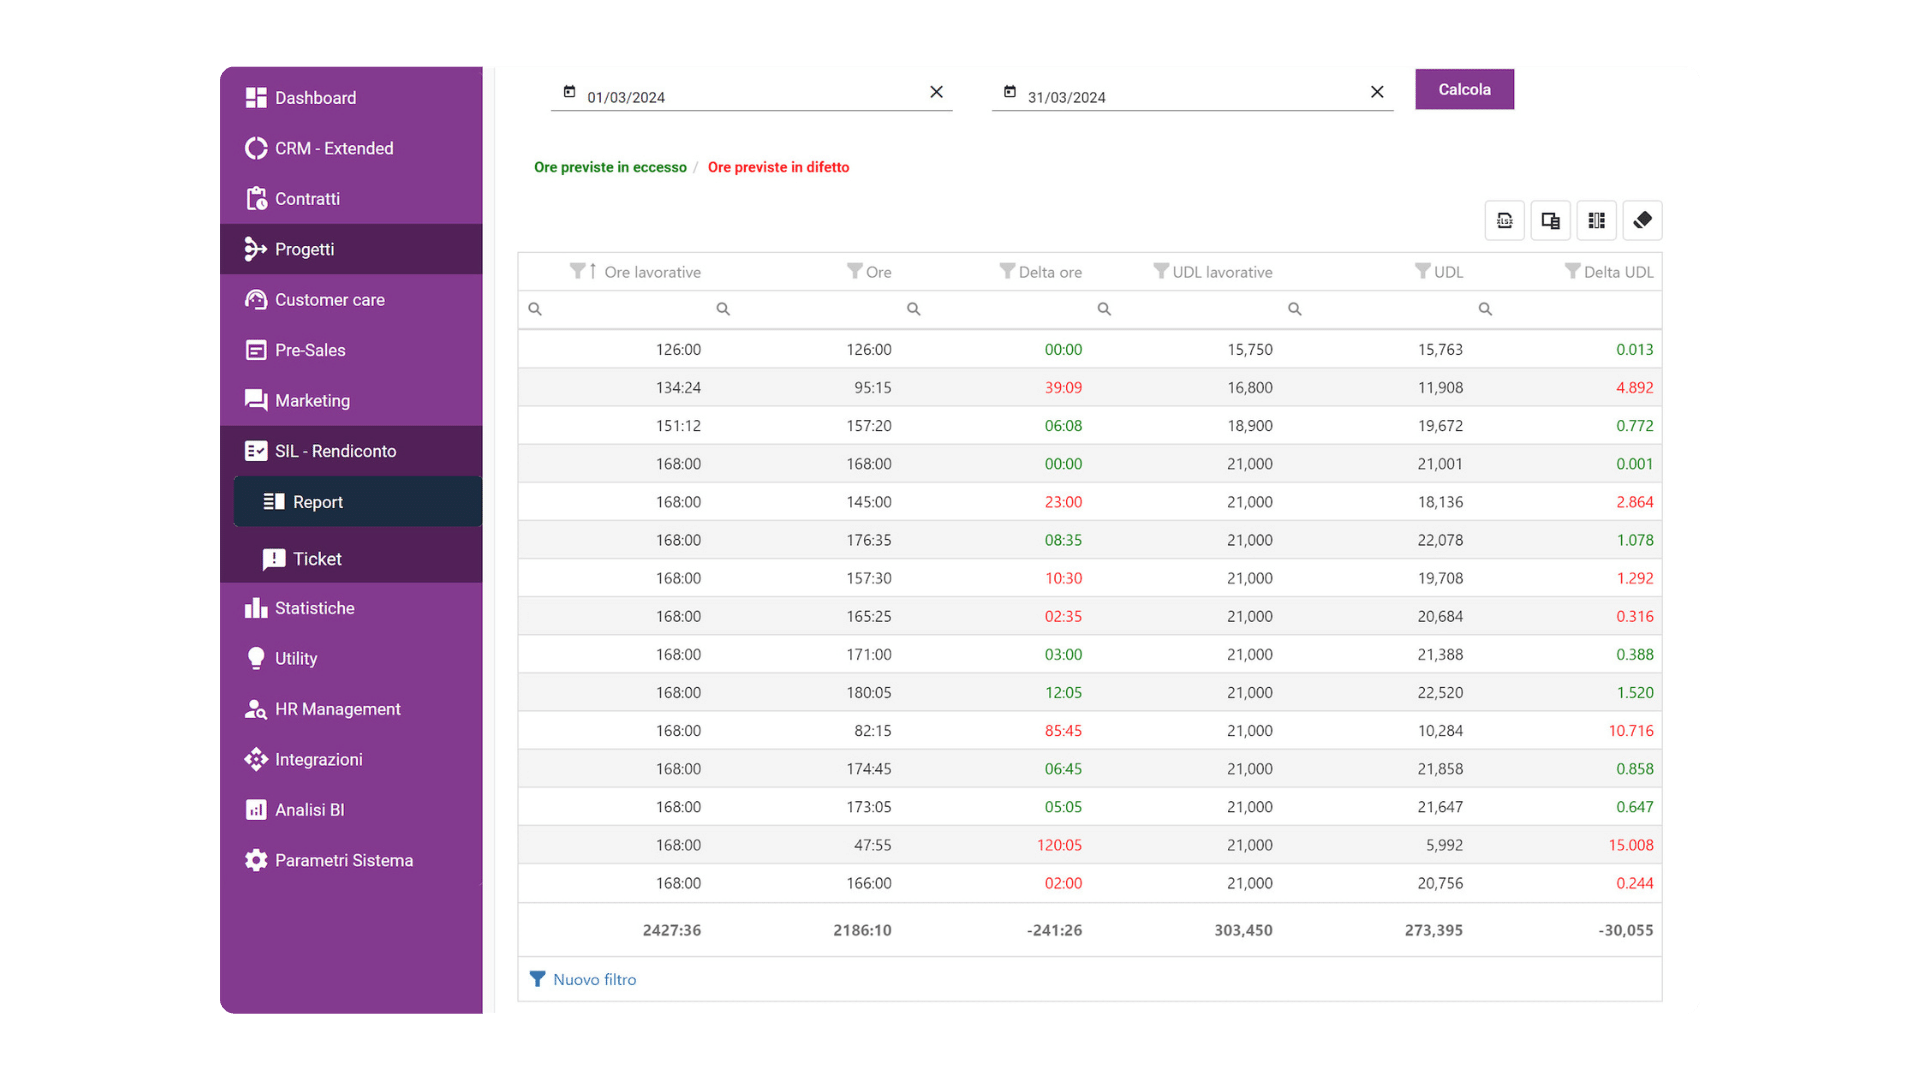Open the Ticket submenu item
Screen dimensions: 1920x1080
pyautogui.click(x=358, y=559)
